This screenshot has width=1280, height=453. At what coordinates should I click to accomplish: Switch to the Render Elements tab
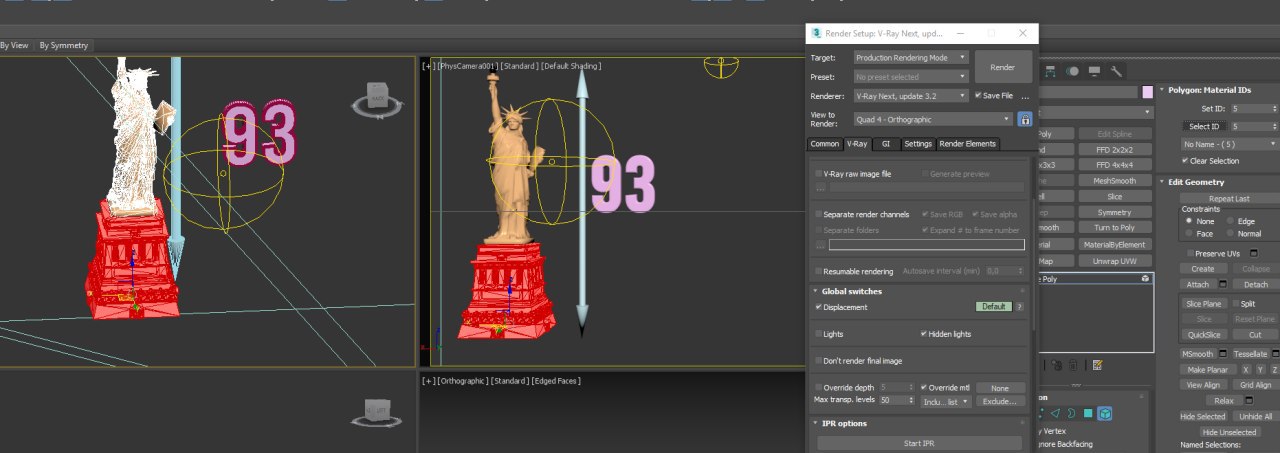[968, 144]
